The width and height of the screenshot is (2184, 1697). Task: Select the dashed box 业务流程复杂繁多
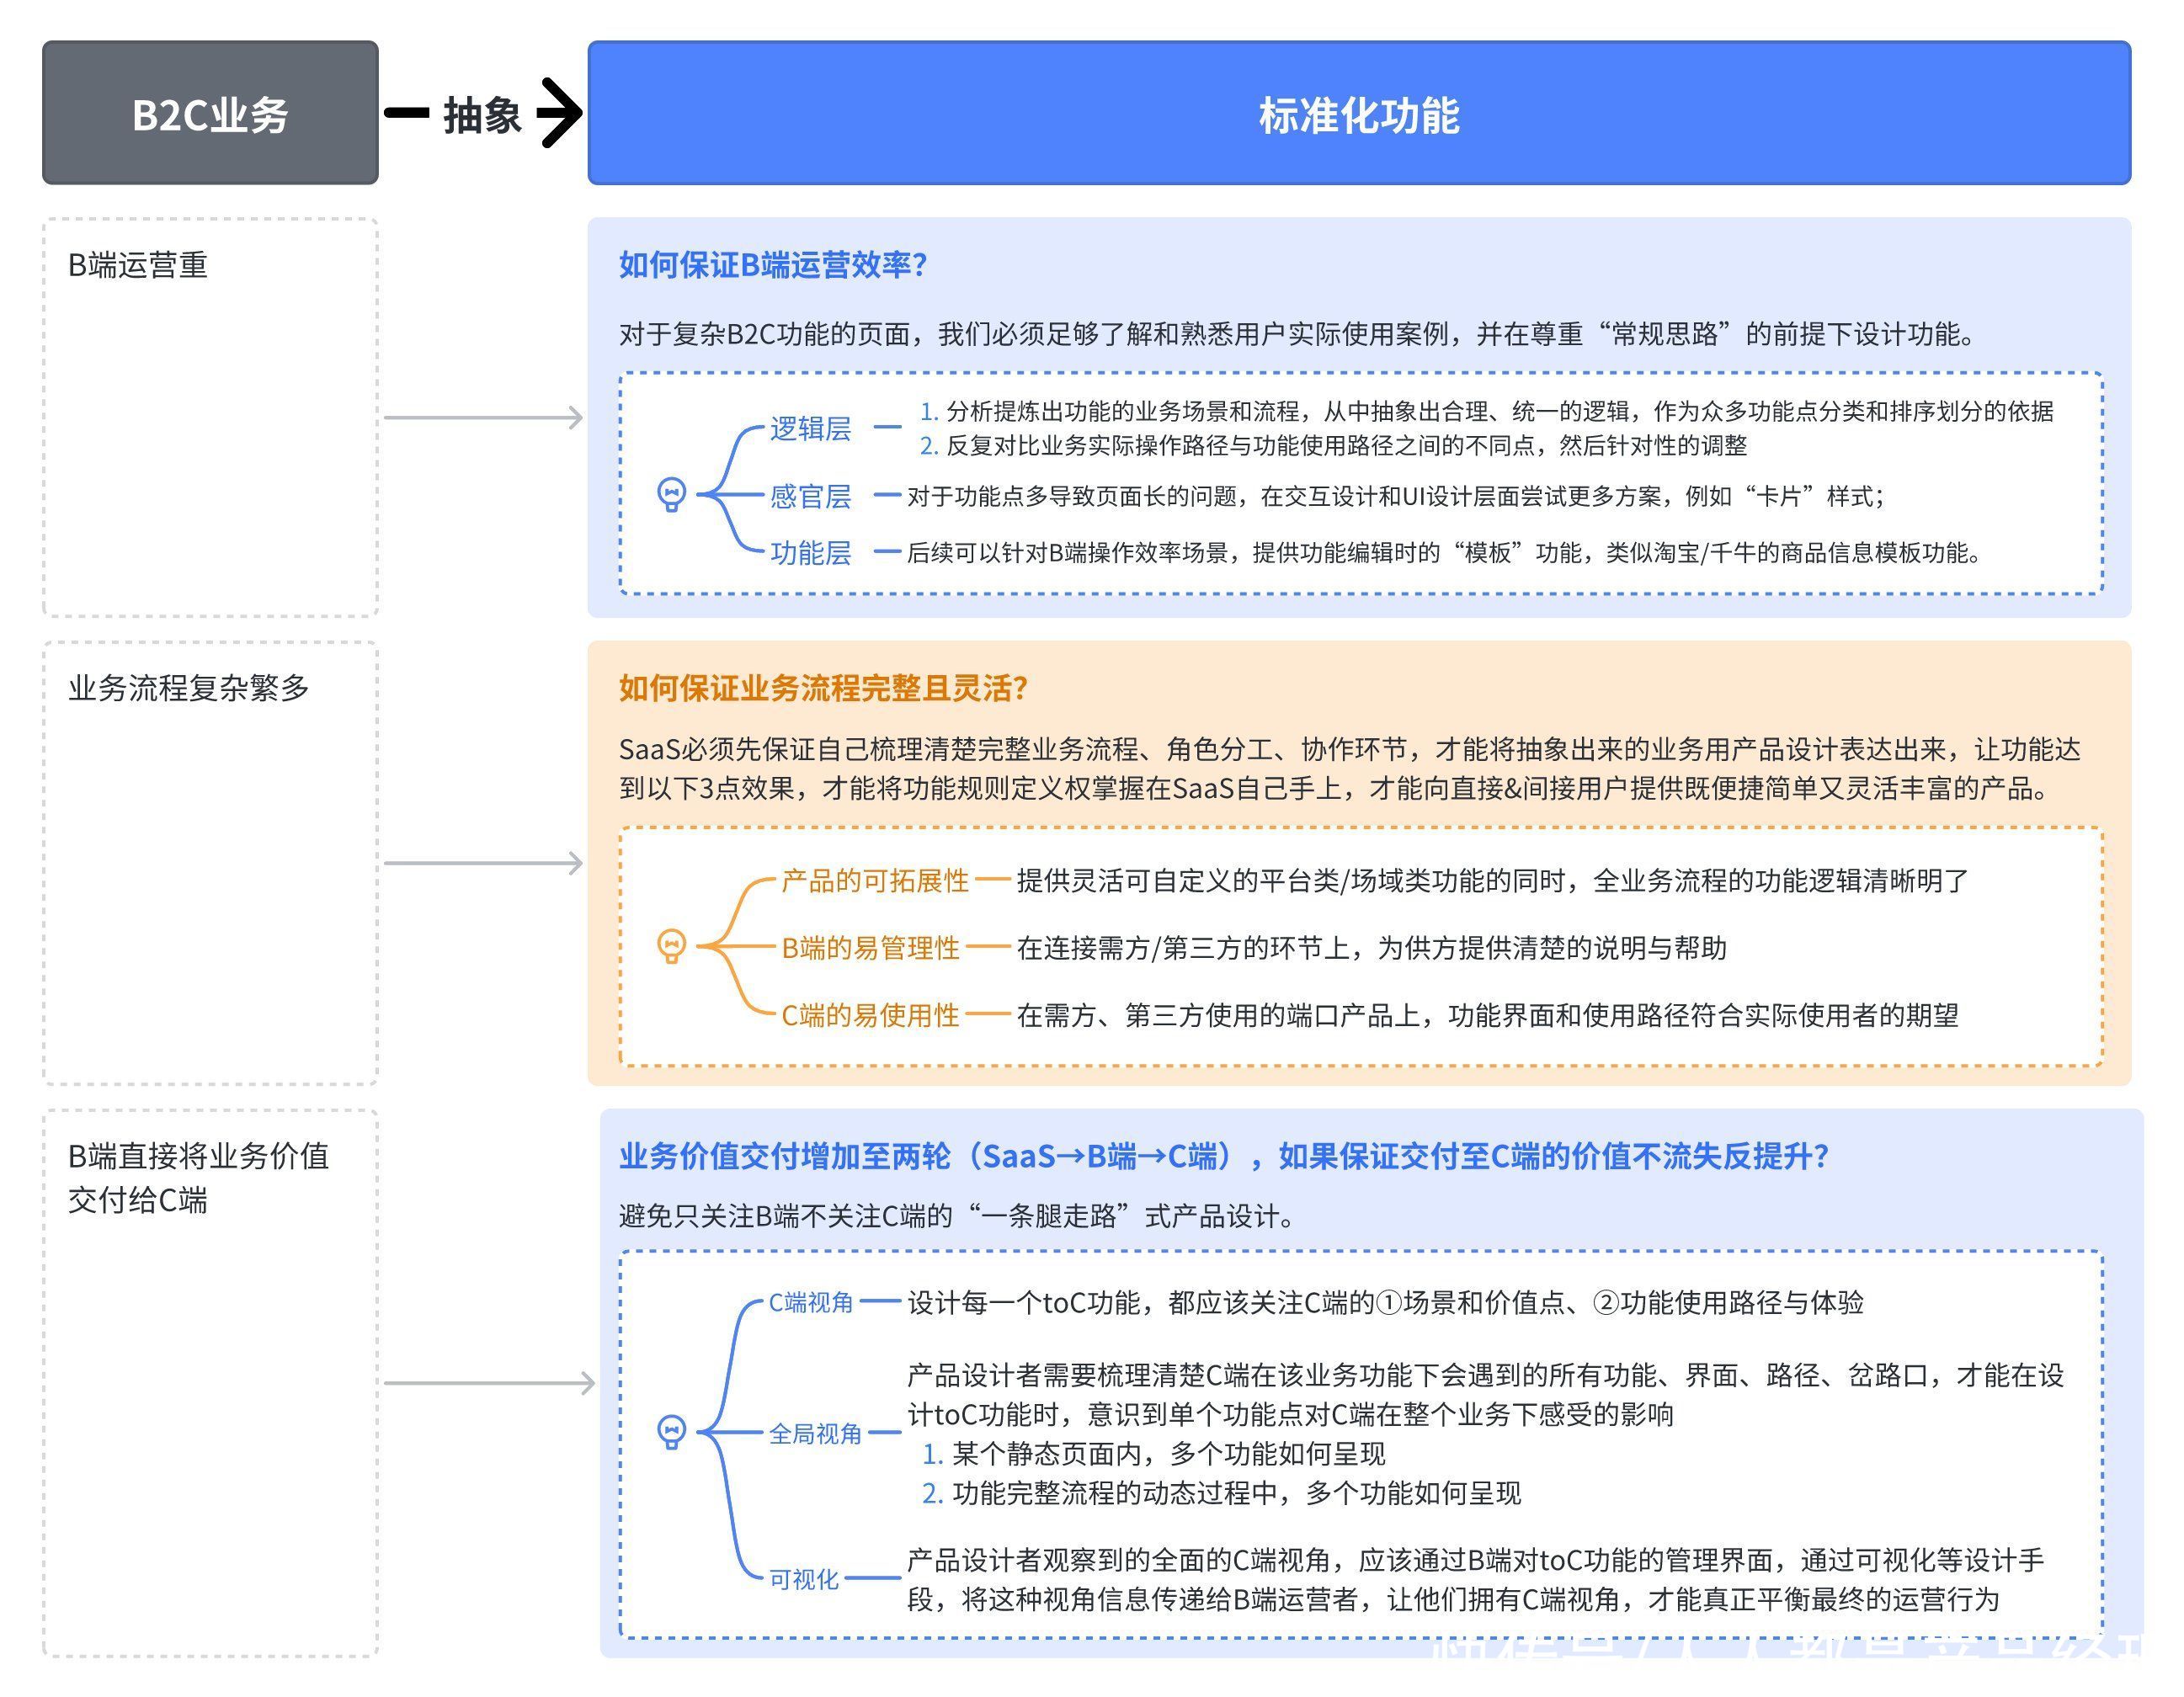pos(210,863)
